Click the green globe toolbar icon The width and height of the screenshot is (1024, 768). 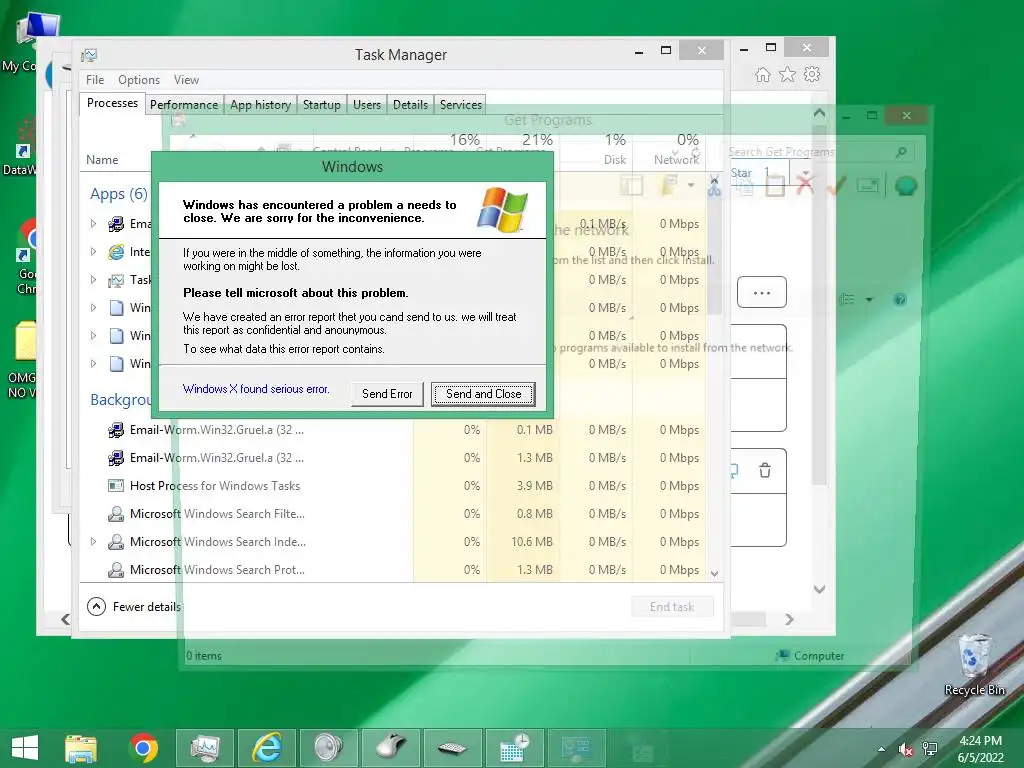906,186
